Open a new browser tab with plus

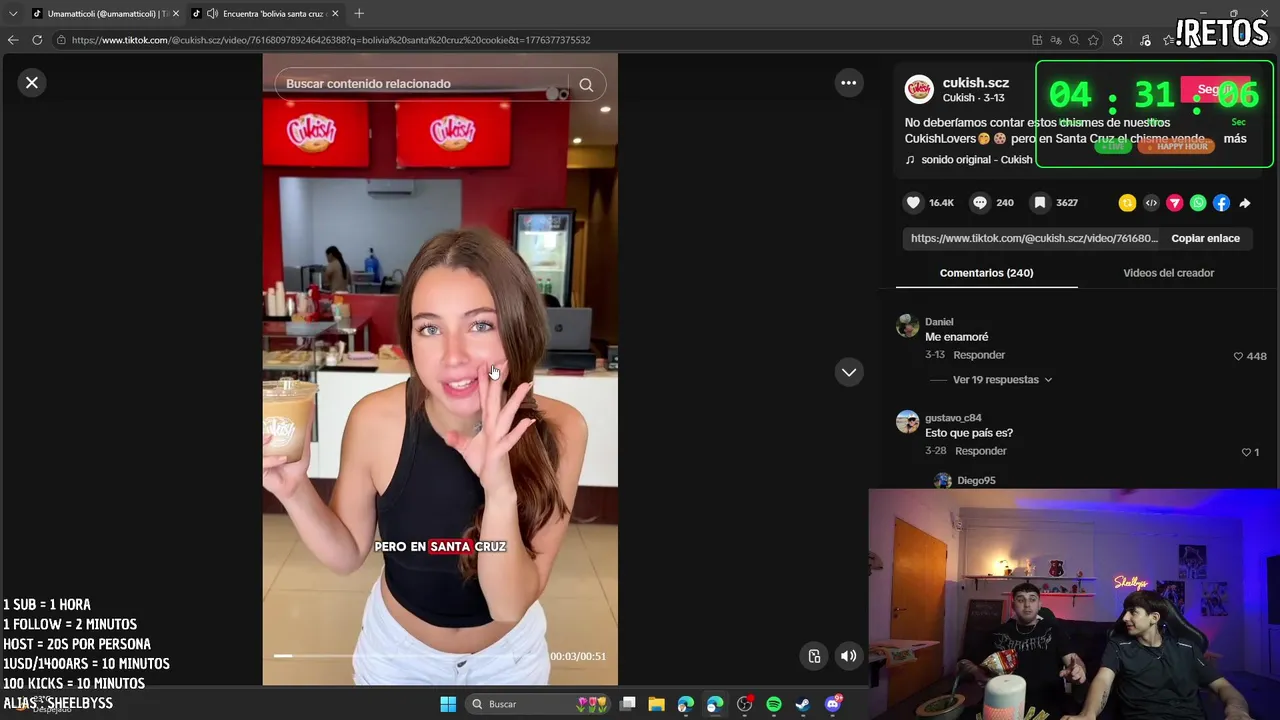[x=359, y=14]
